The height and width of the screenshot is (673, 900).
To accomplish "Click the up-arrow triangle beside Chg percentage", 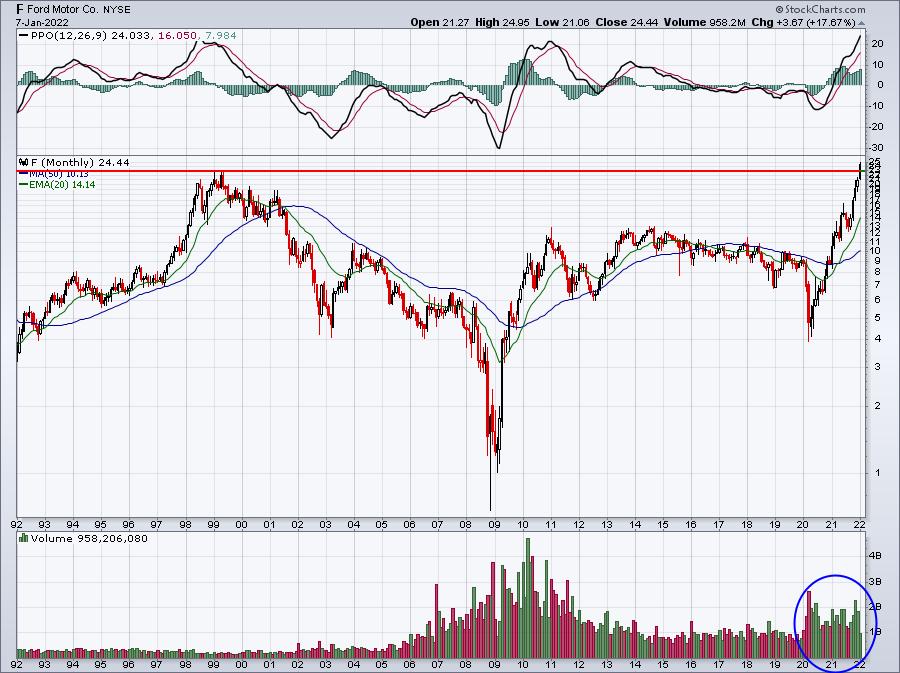I will (x=862, y=23).
